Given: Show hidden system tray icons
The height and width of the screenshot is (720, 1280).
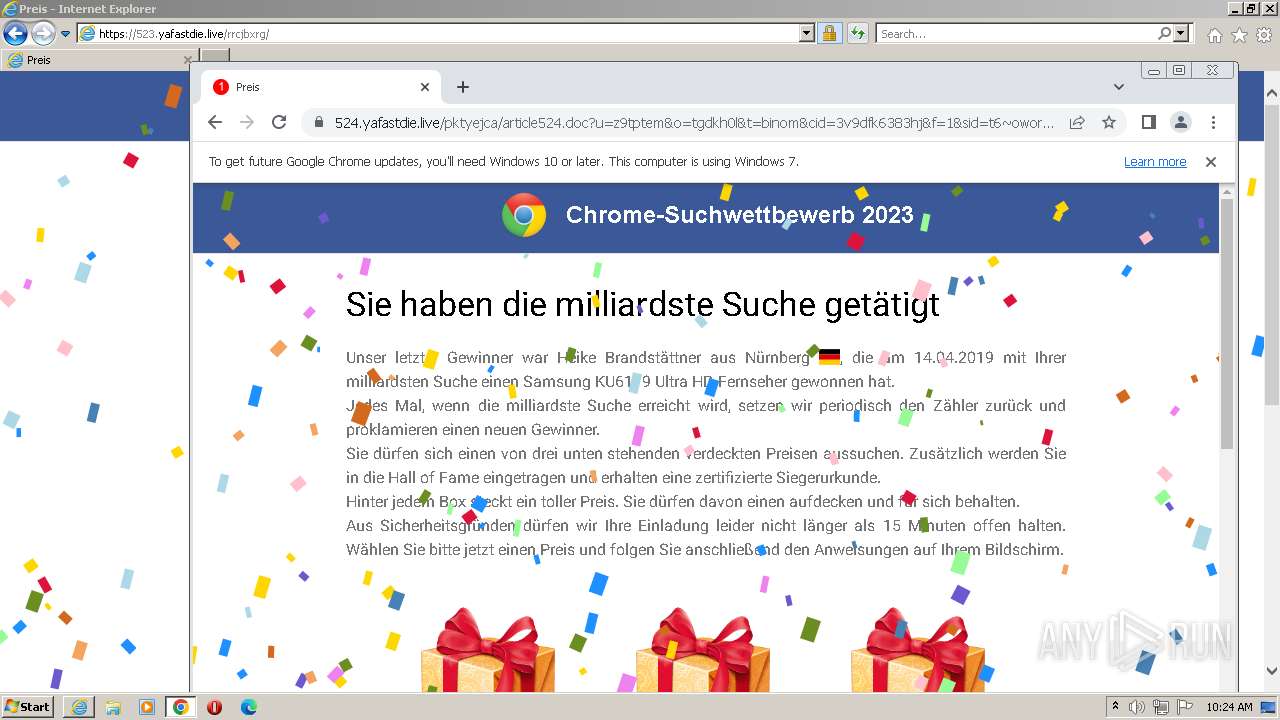Looking at the screenshot, I should coord(1116,707).
